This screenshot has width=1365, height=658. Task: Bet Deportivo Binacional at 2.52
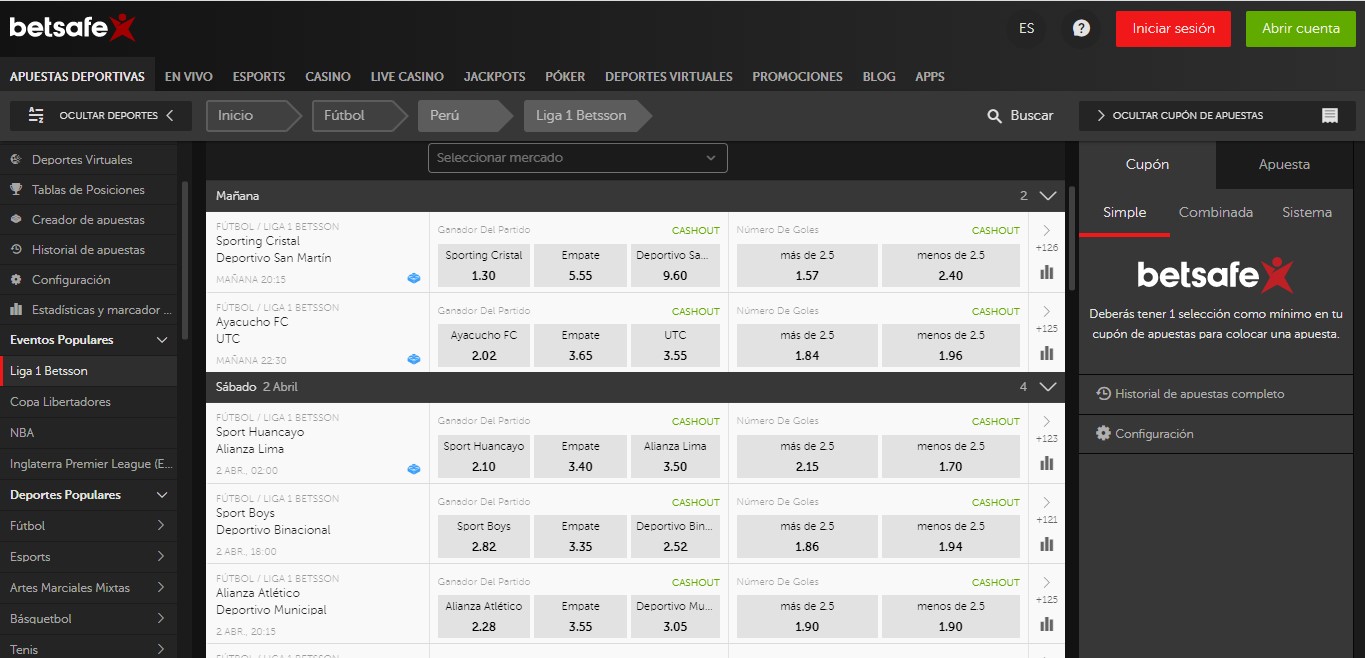point(675,537)
